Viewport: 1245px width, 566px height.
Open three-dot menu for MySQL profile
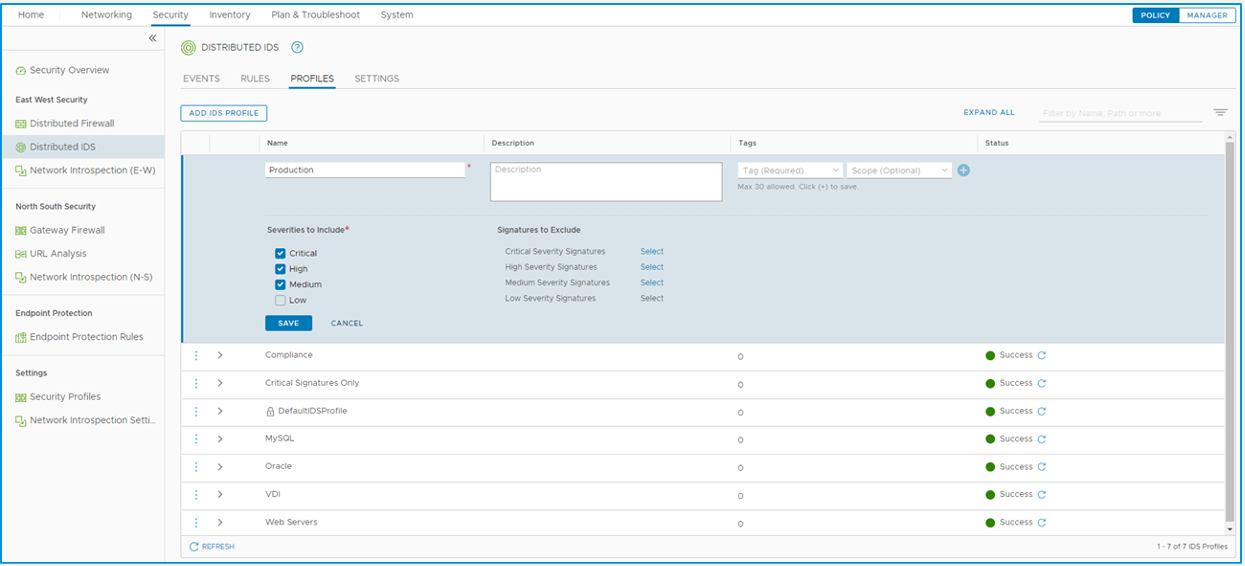click(196, 439)
